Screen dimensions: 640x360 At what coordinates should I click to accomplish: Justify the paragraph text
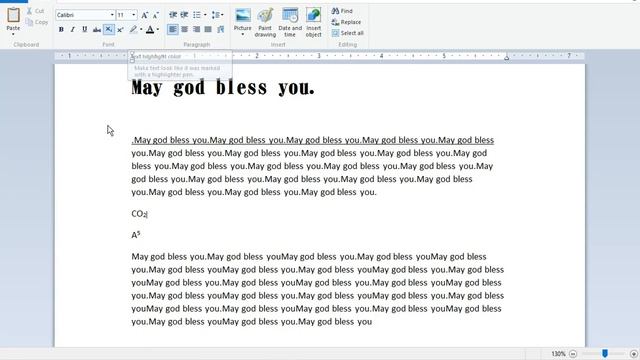(208, 29)
